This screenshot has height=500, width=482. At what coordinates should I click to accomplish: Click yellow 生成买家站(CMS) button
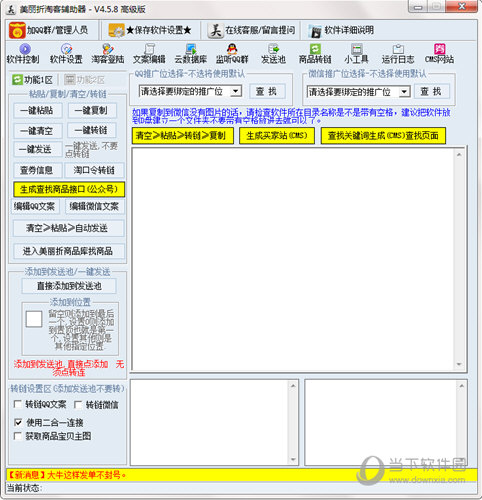277,136
